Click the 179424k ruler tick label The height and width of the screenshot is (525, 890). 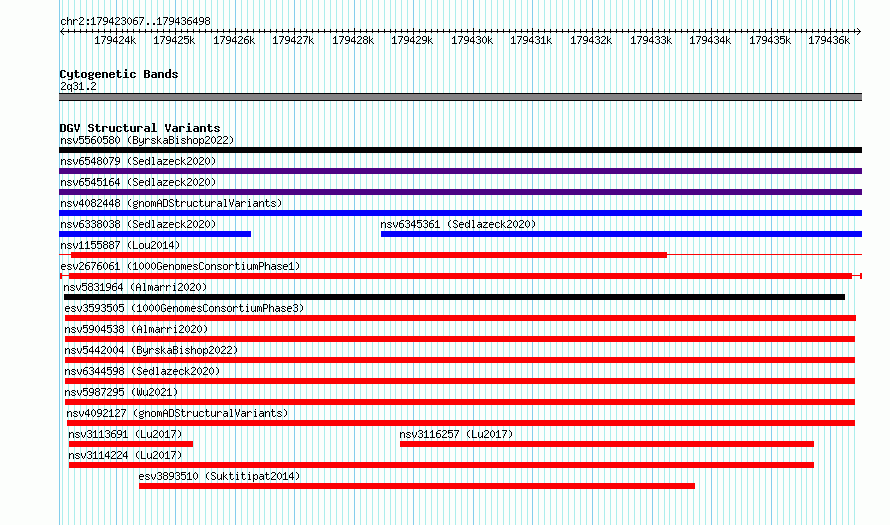(x=115, y=40)
